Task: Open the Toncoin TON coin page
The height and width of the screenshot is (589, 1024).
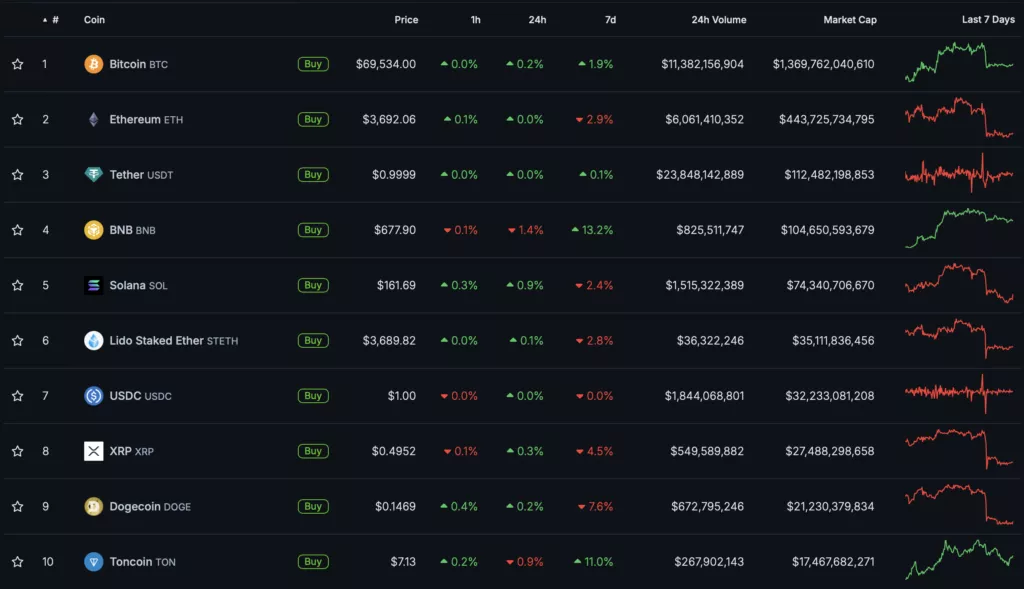Action: pos(142,562)
